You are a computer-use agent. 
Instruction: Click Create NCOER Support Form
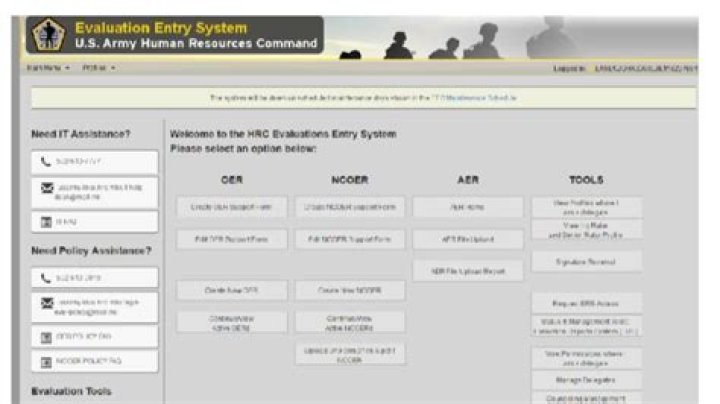coord(350,207)
